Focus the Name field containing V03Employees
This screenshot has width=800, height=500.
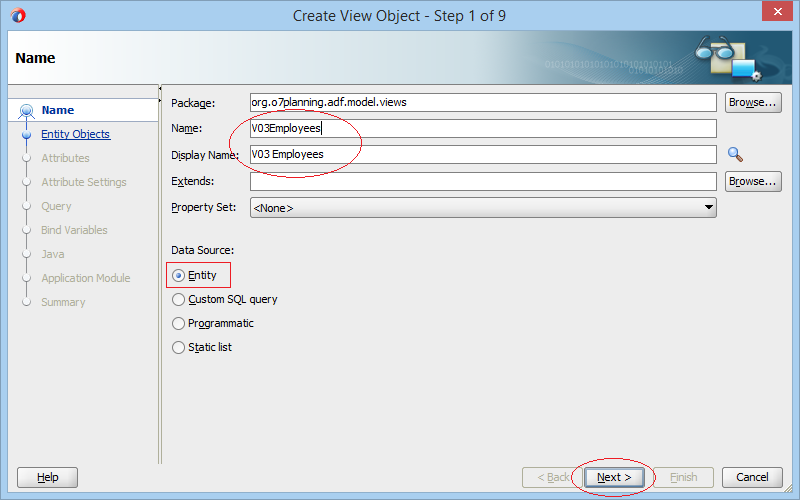[x=483, y=129]
